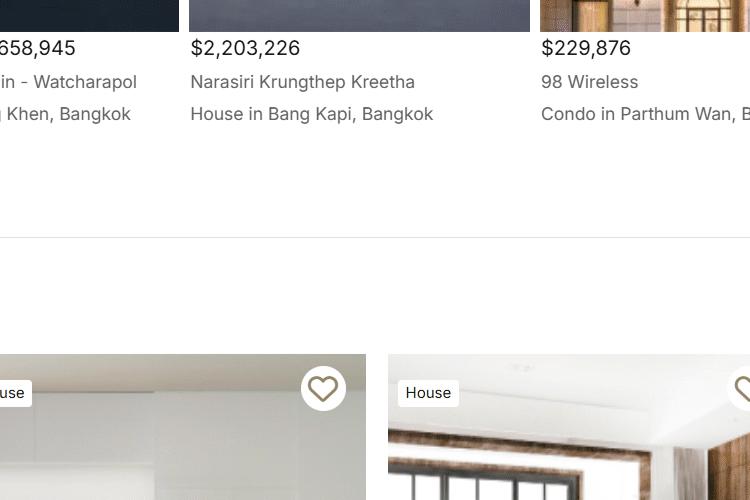
Task: Open the $229,876 price listing
Action: tap(586, 48)
